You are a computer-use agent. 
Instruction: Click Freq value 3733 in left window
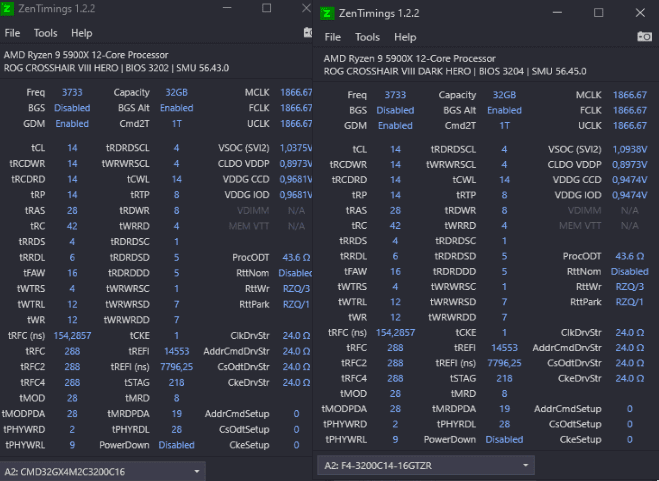click(72, 92)
